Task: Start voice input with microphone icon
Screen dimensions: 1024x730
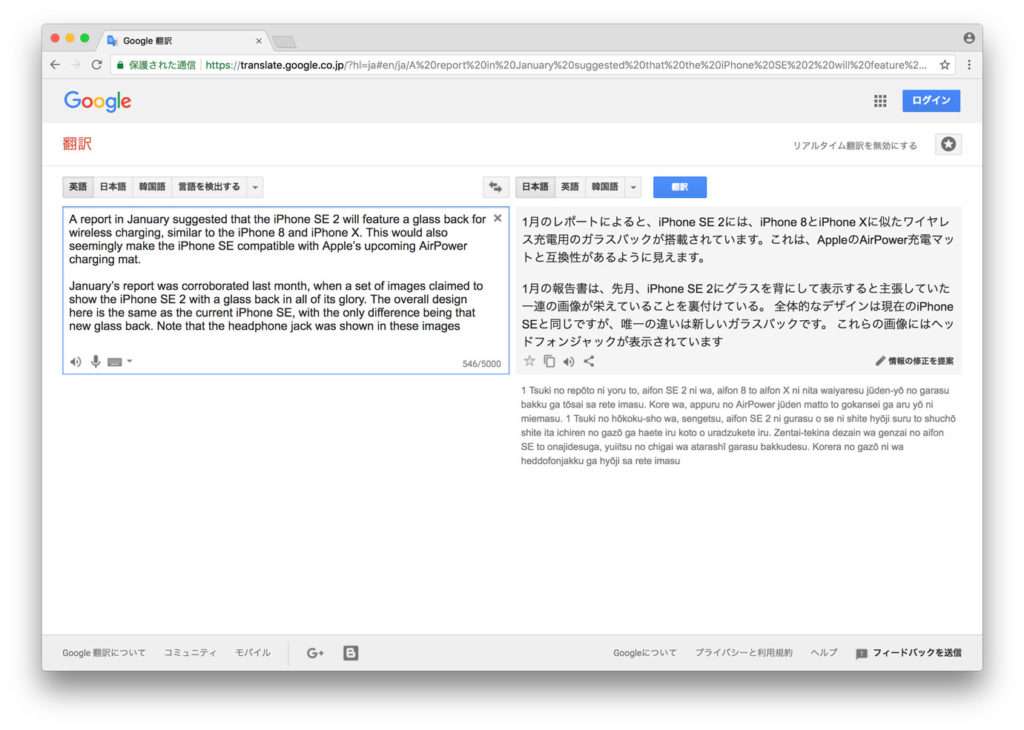Action: [x=95, y=361]
